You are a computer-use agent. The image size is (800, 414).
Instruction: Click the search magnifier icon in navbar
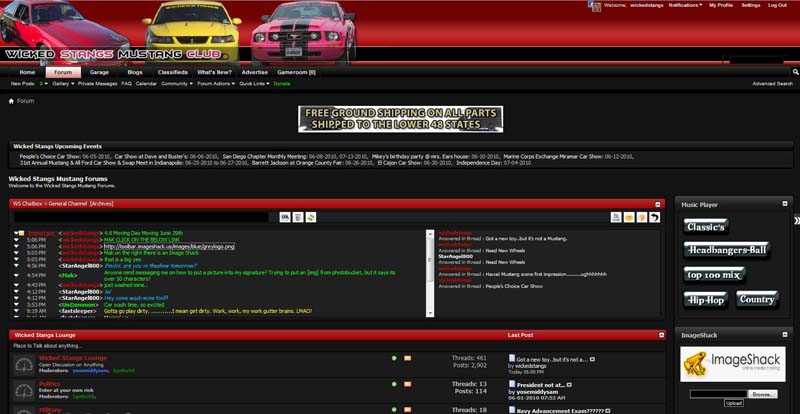pyautogui.click(x=795, y=72)
